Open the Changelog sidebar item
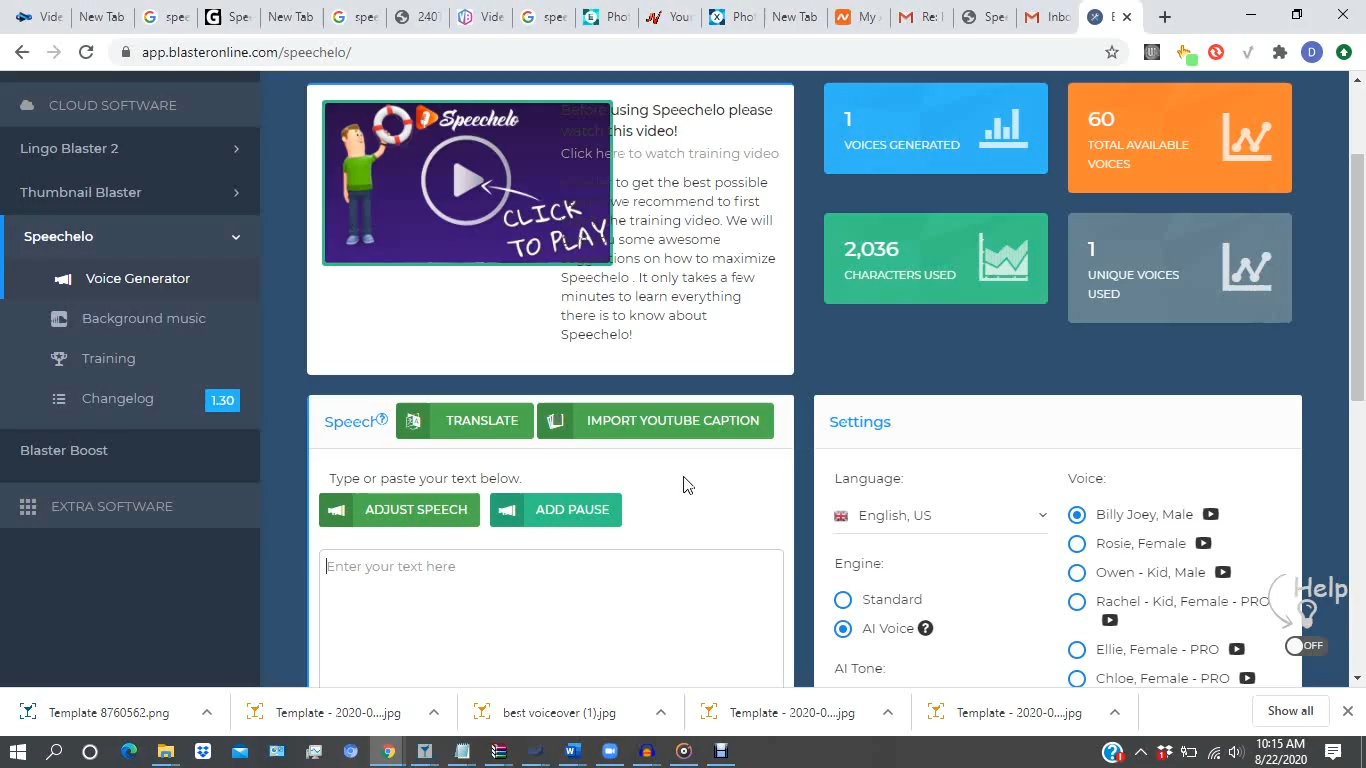This screenshot has height=768, width=1366. [x=117, y=398]
